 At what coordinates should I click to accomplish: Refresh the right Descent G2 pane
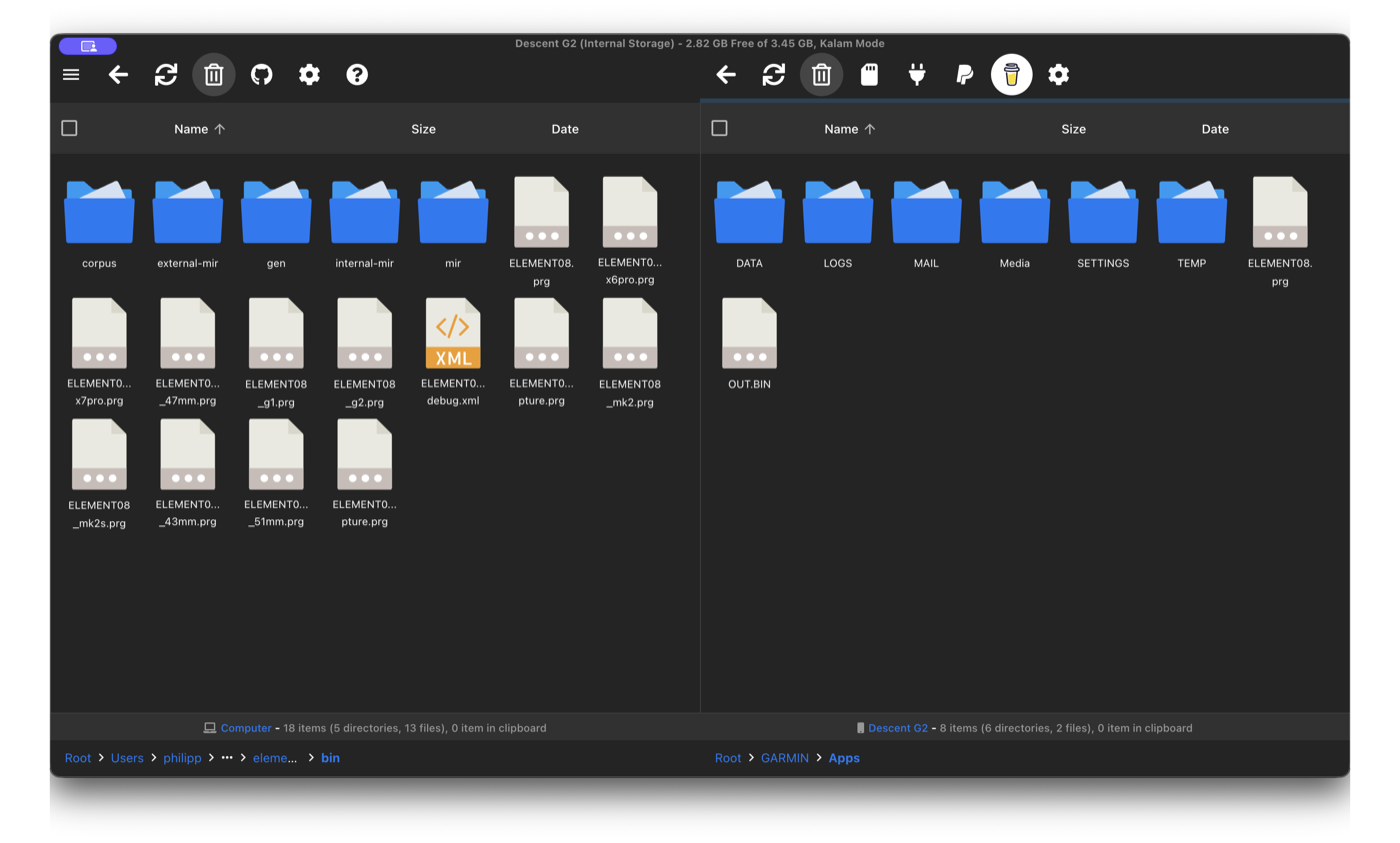tap(774, 75)
